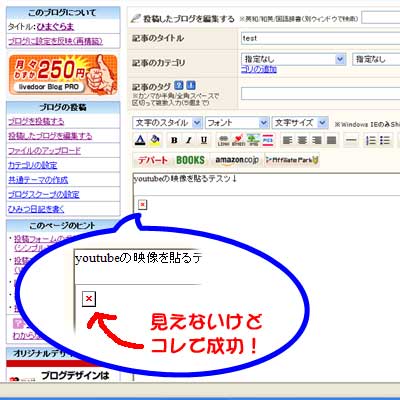Image resolution: width=400 pixels, height=400 pixels.
Task: Insert a horizontal rule line
Action: point(351,140)
